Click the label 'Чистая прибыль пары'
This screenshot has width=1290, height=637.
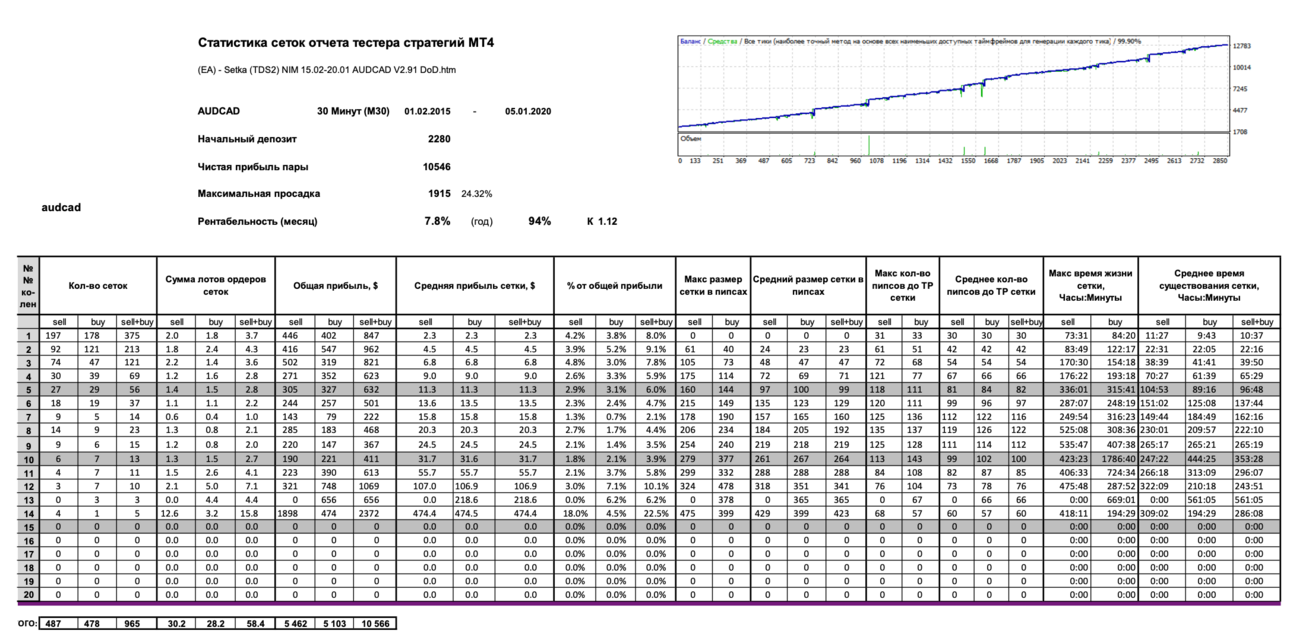pos(253,166)
